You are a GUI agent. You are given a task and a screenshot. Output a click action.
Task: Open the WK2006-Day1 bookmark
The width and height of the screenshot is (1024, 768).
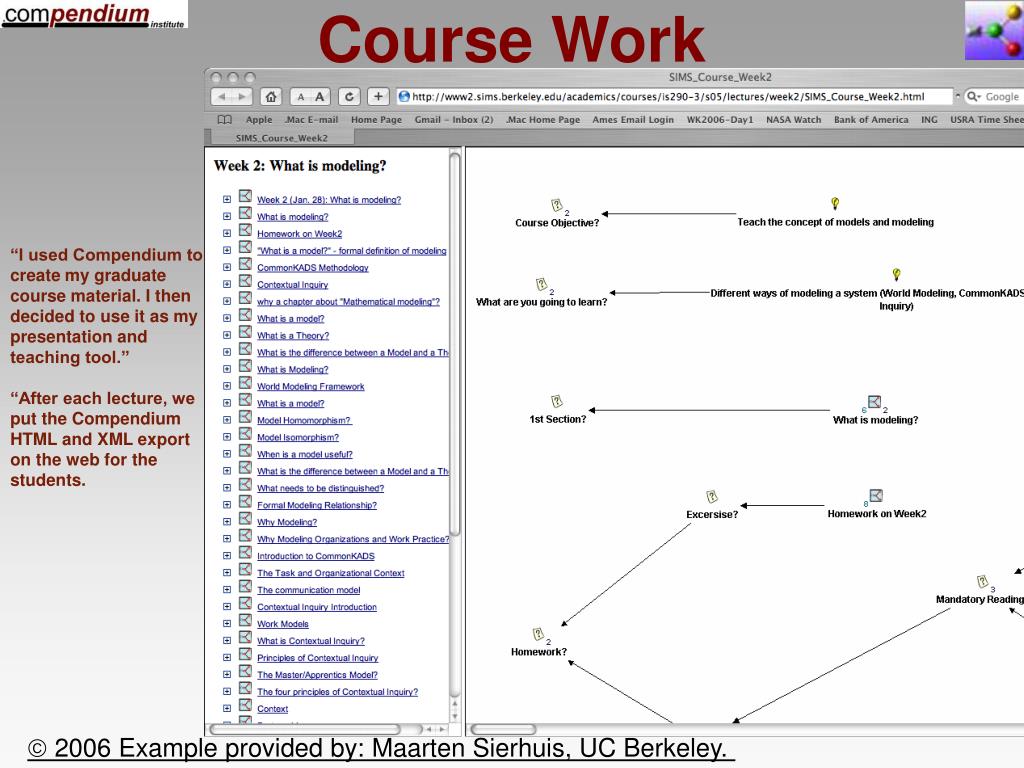coord(720,120)
